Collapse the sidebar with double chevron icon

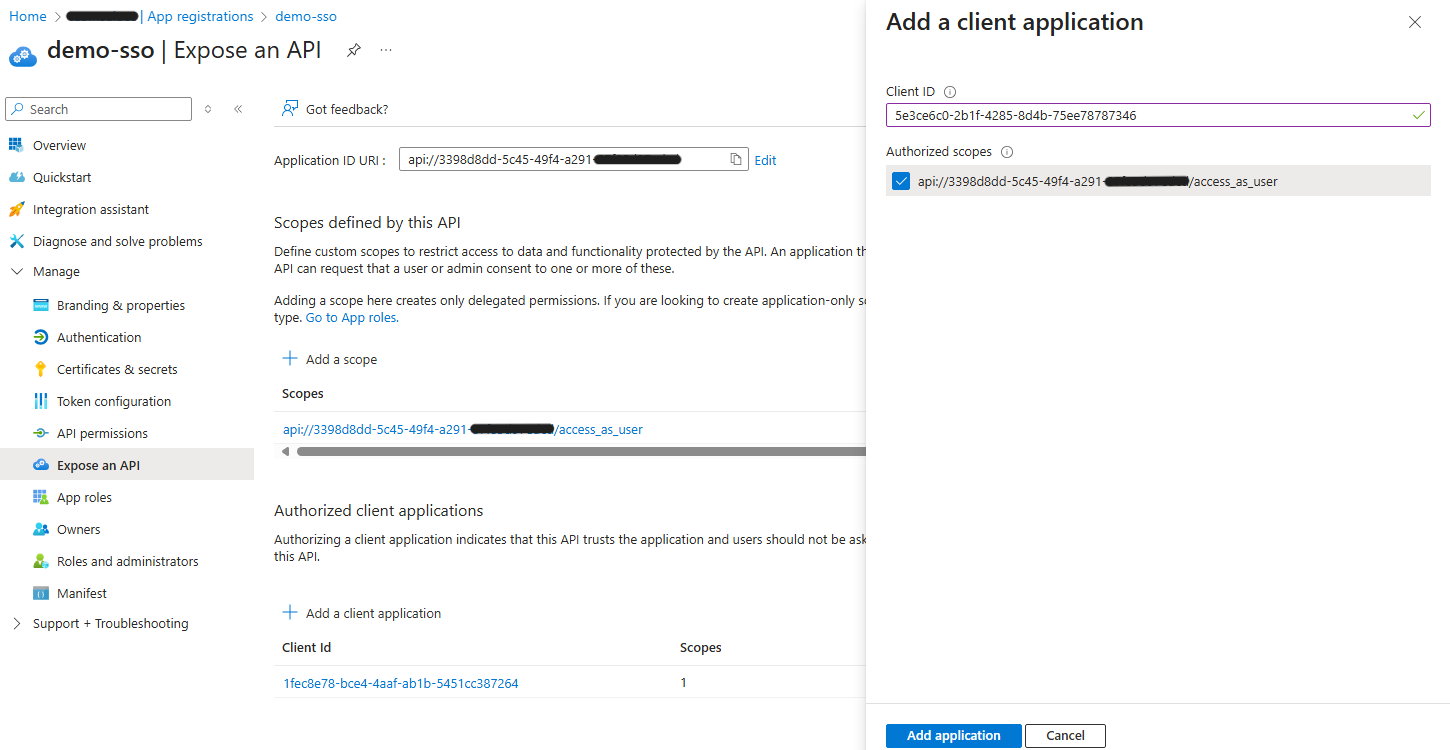[238, 109]
